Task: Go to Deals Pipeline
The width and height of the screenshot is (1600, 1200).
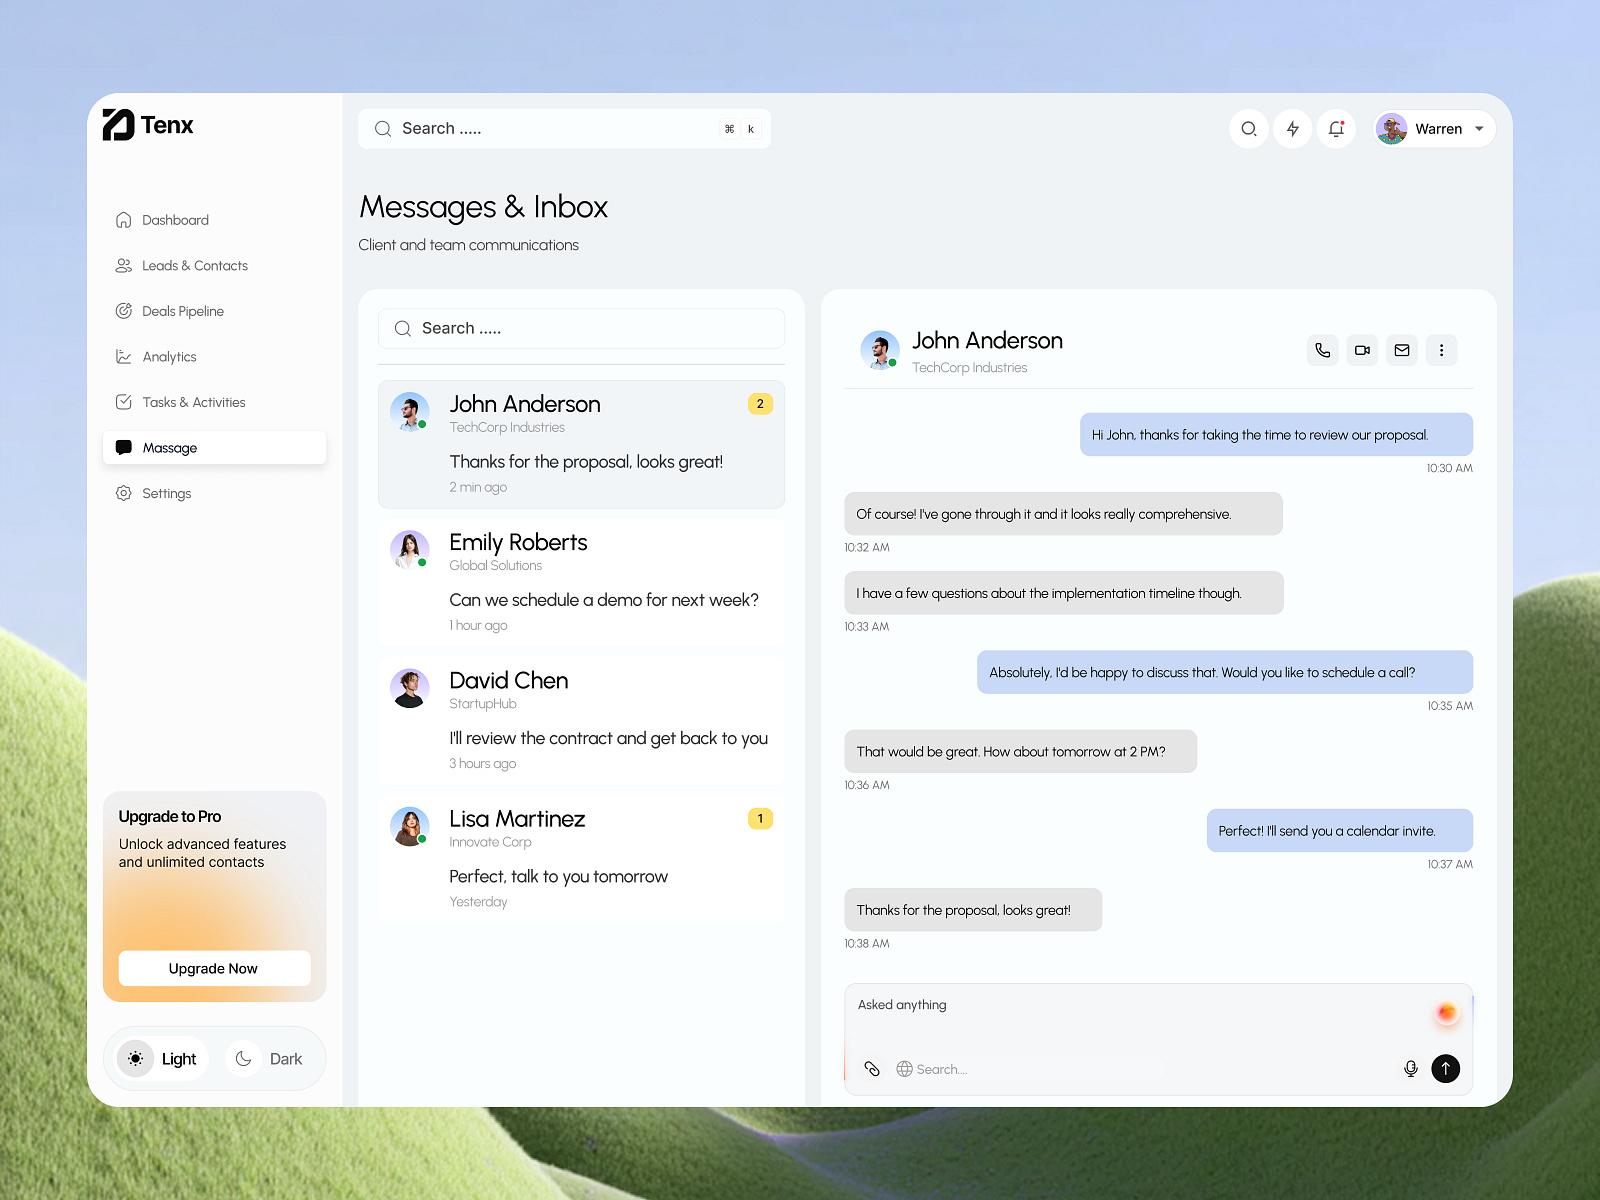Action: tap(123, 311)
